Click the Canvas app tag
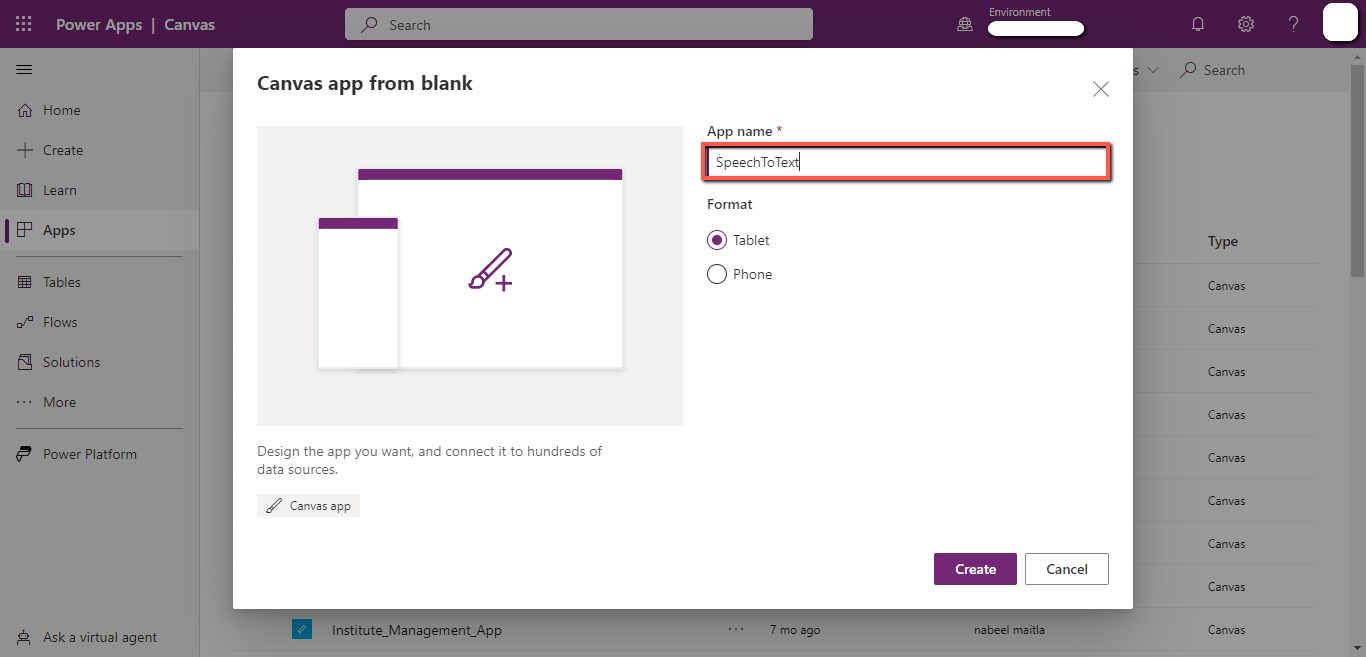This screenshot has width=1366, height=657. (308, 506)
